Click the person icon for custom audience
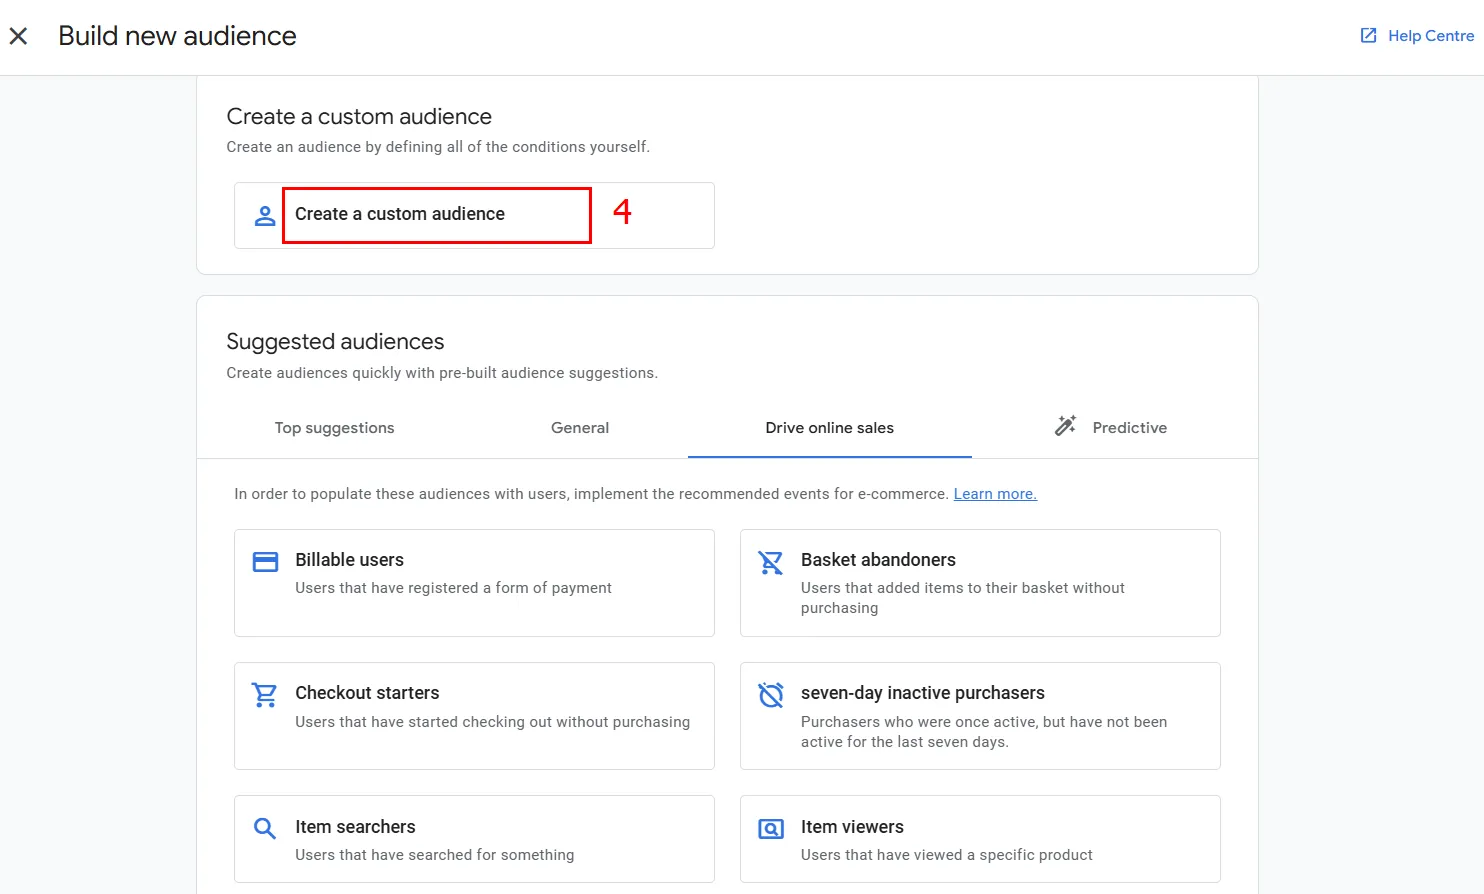 pos(265,215)
